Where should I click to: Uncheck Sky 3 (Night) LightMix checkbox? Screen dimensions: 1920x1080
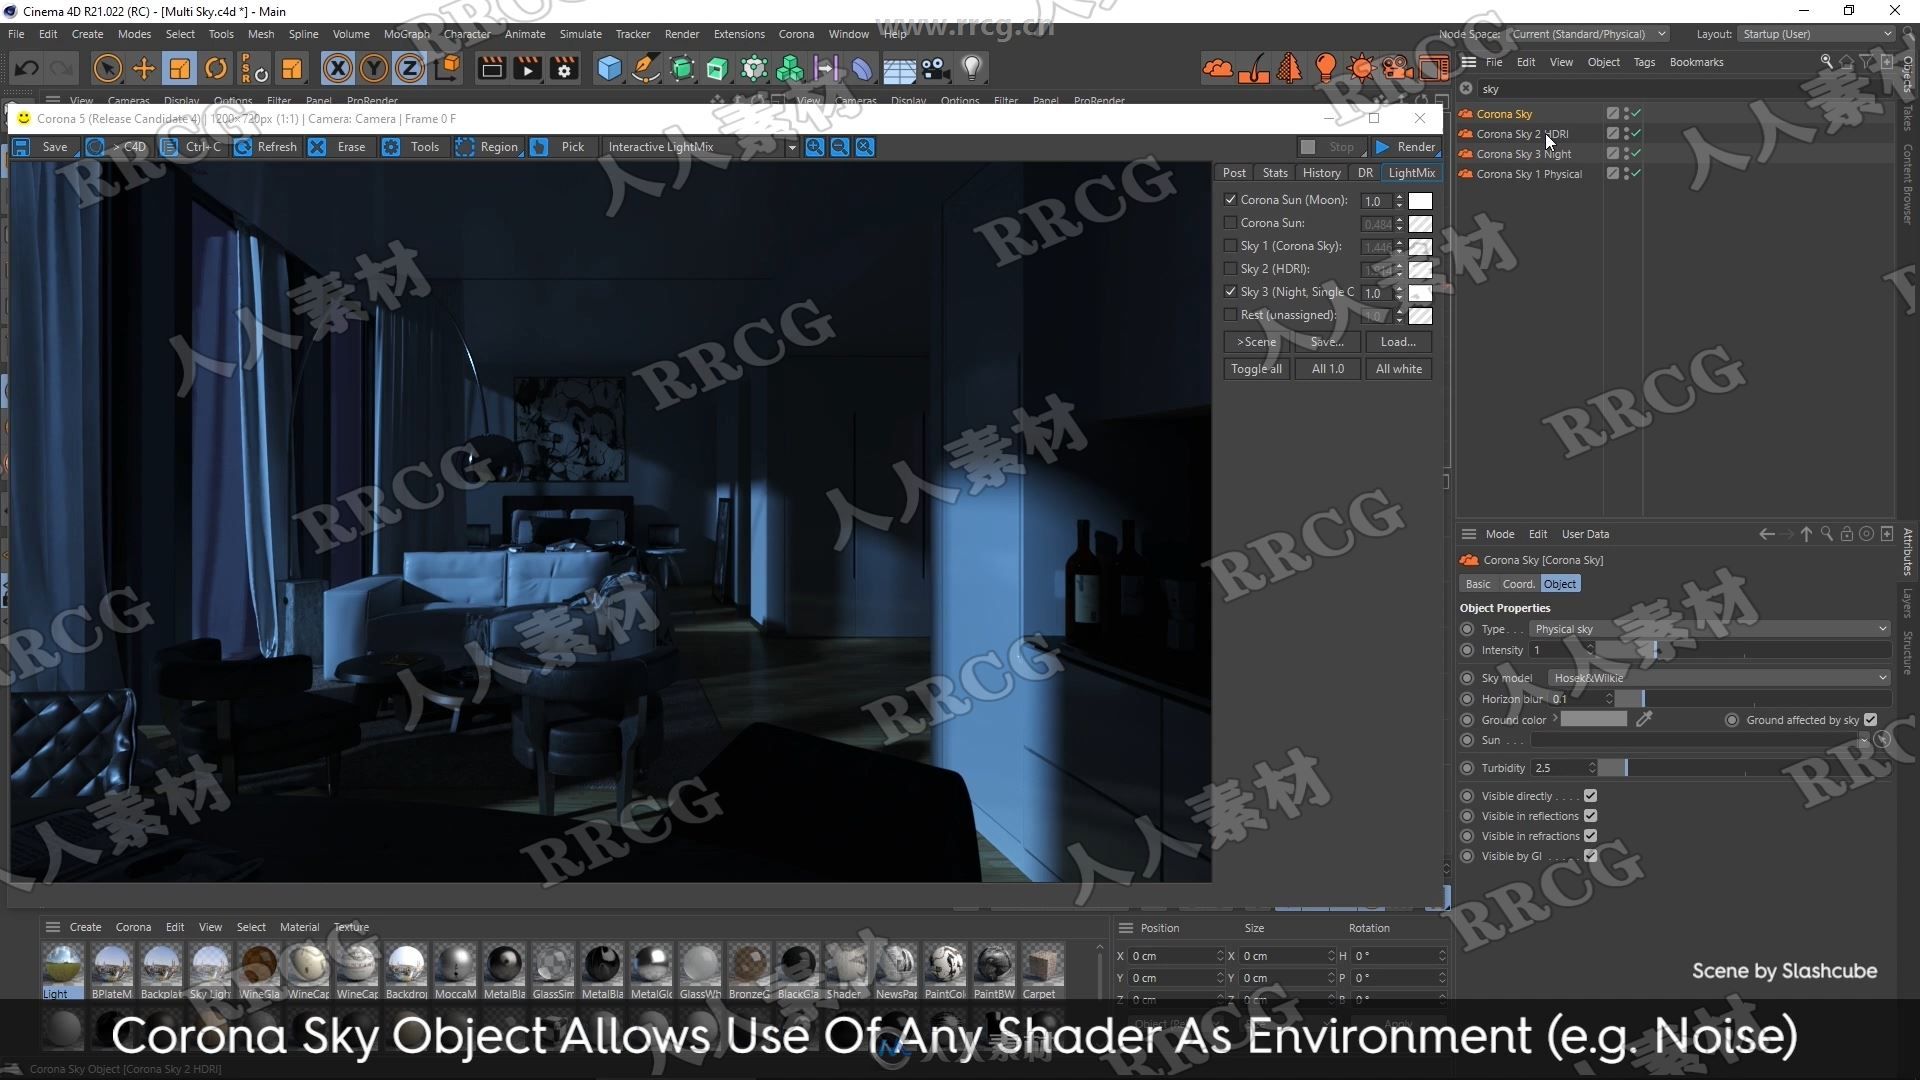1230,292
